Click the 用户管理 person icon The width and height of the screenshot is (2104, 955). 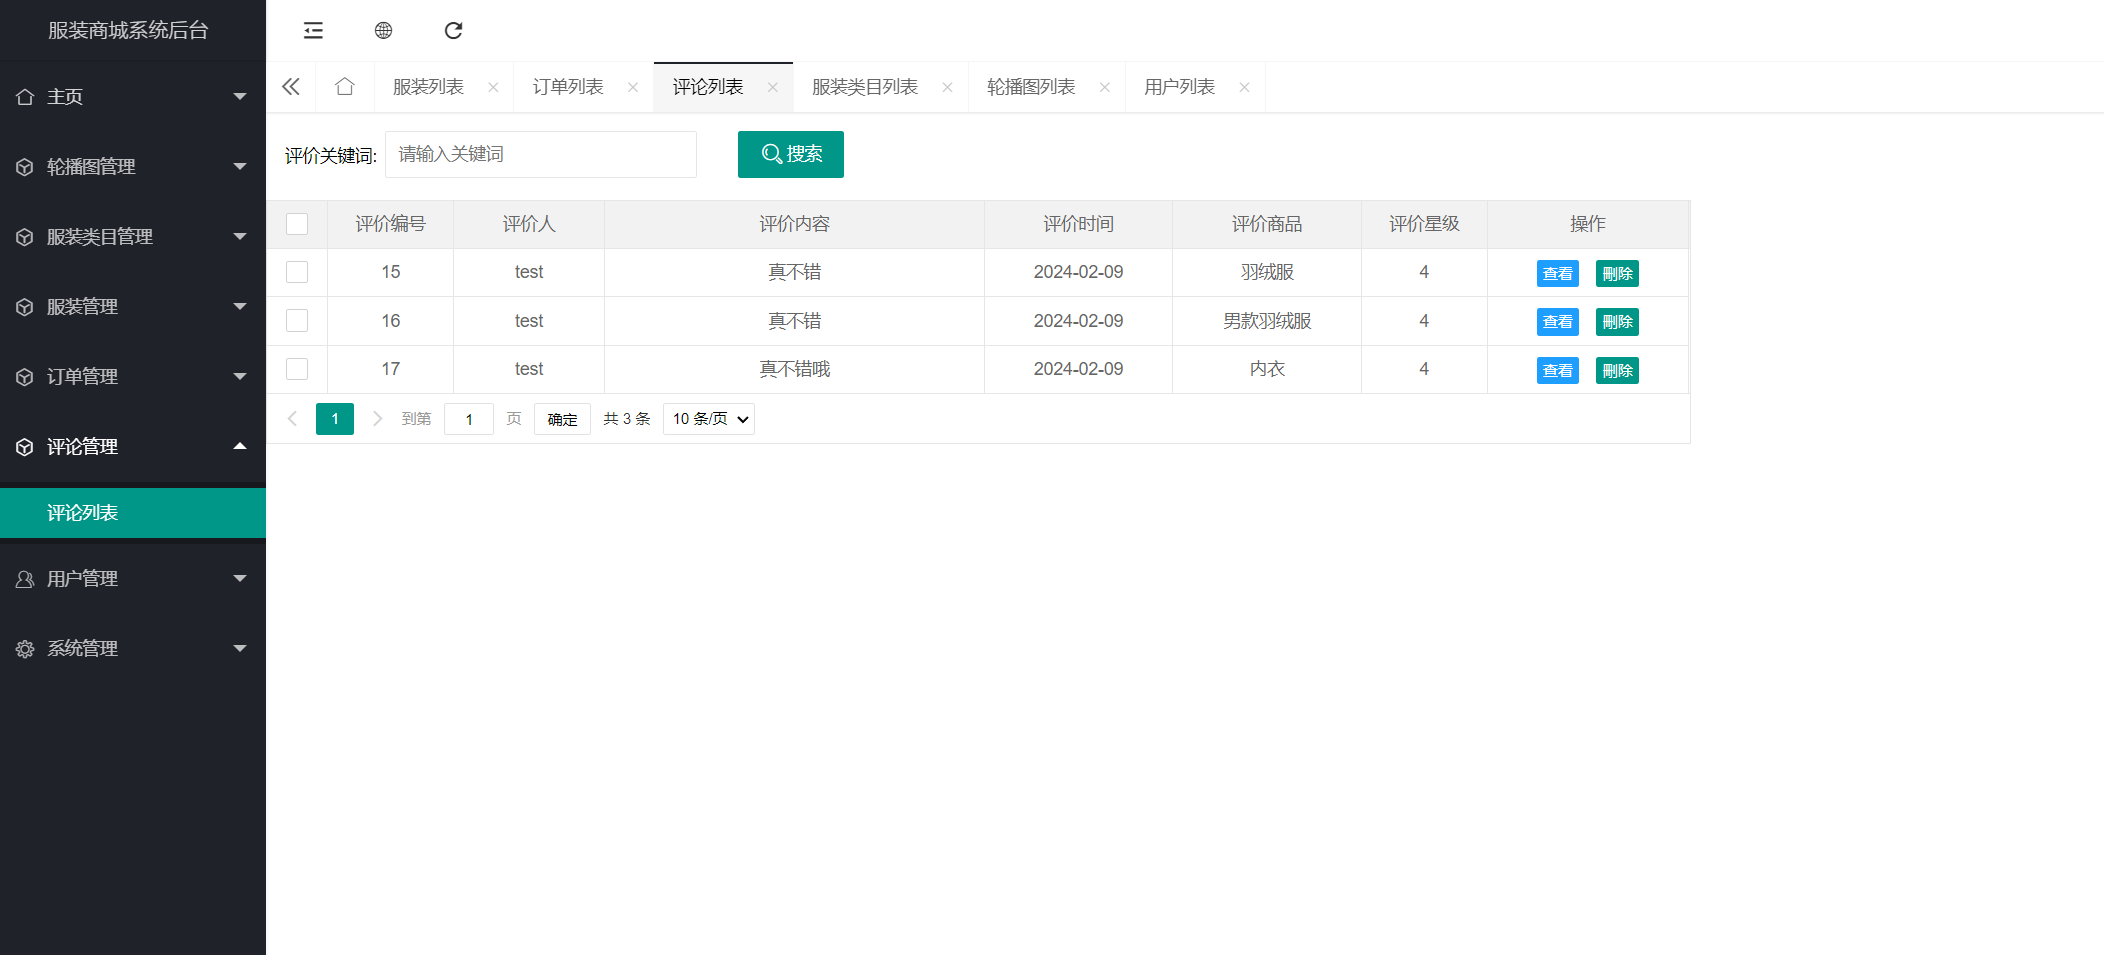24,578
